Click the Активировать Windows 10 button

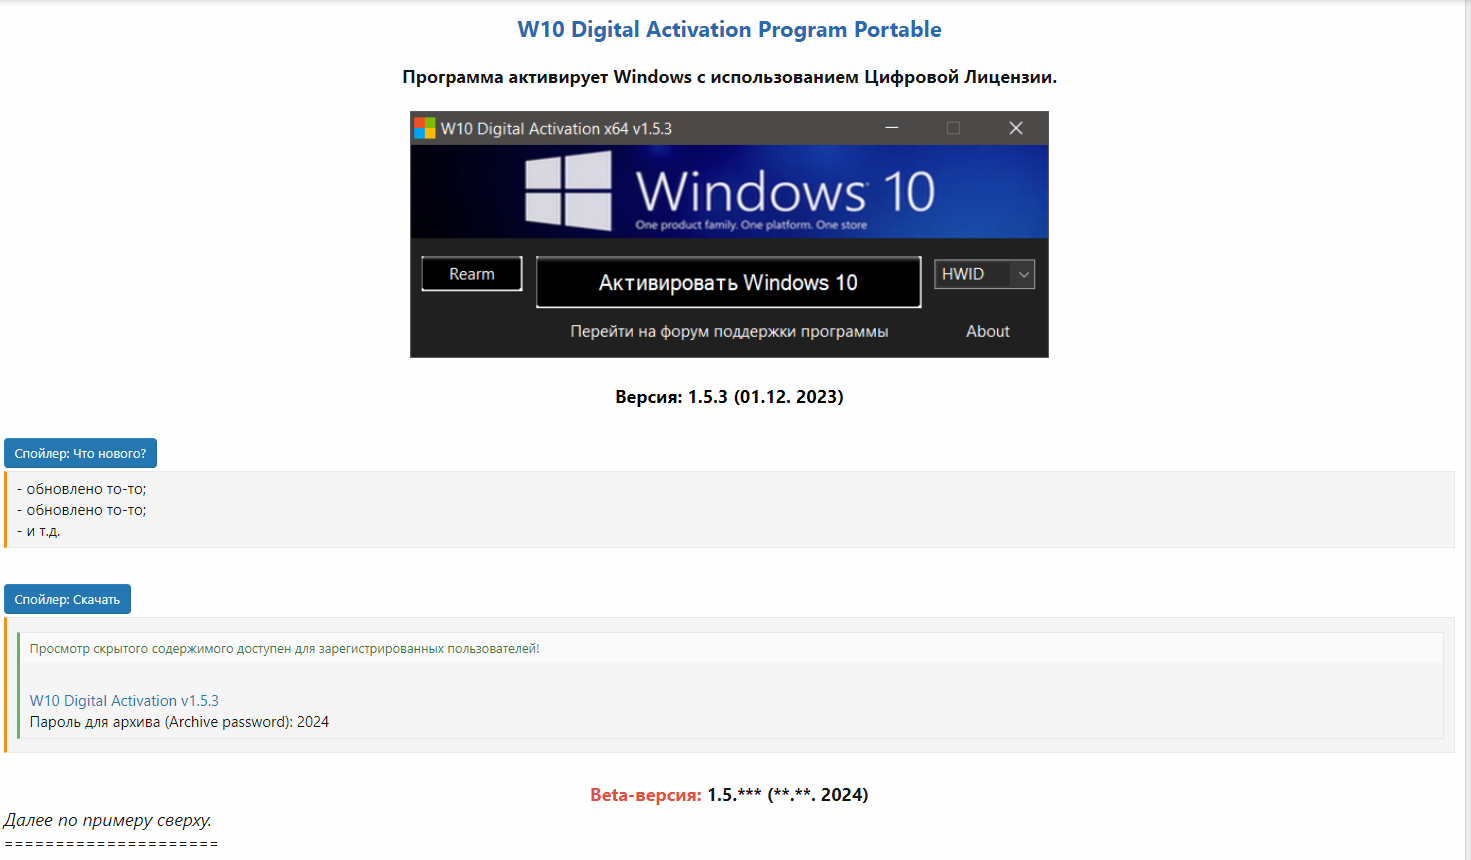[x=728, y=281]
